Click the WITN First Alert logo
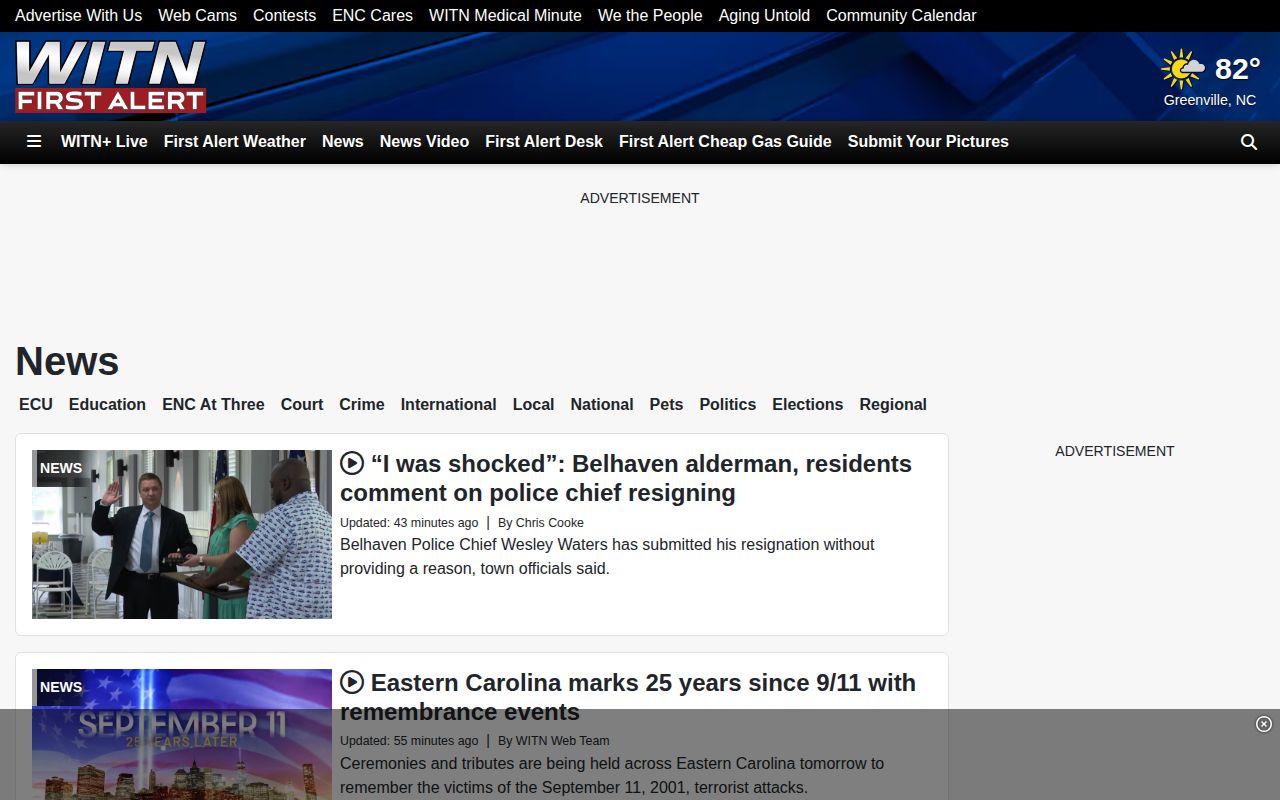Image resolution: width=1280 pixels, height=800 pixels. click(111, 76)
